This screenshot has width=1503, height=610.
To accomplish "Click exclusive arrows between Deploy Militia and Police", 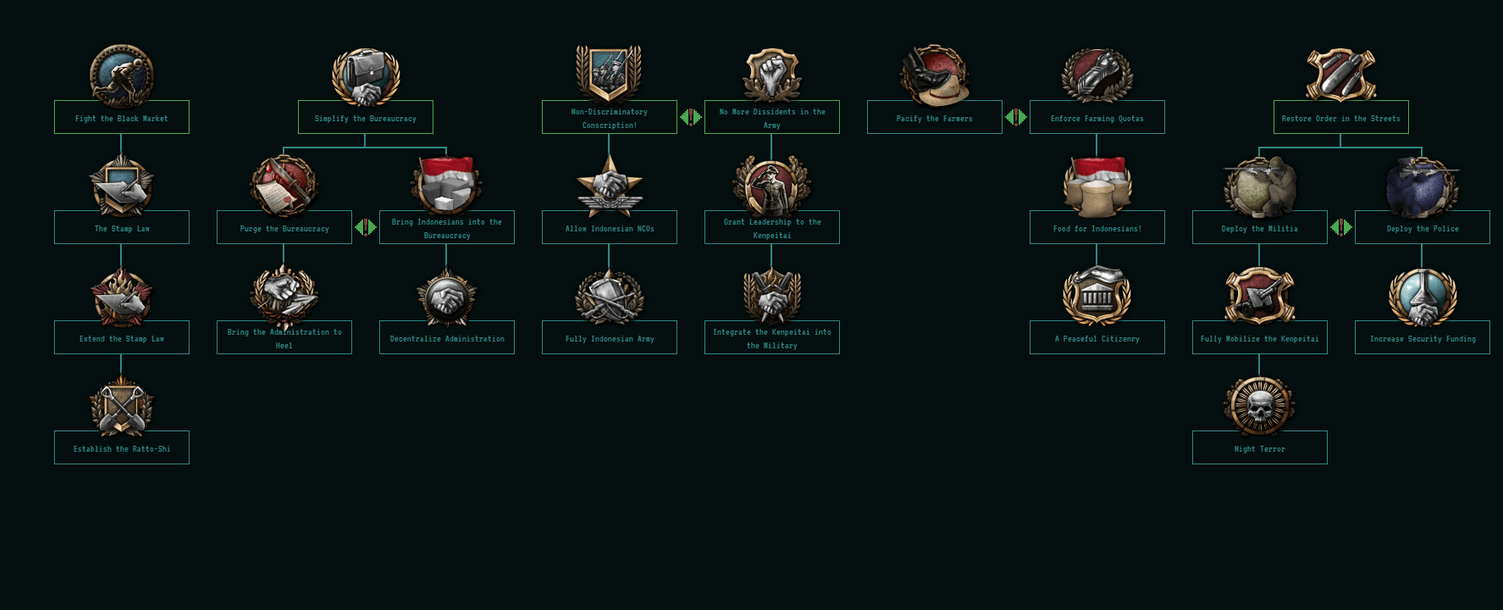I will tap(1341, 228).
